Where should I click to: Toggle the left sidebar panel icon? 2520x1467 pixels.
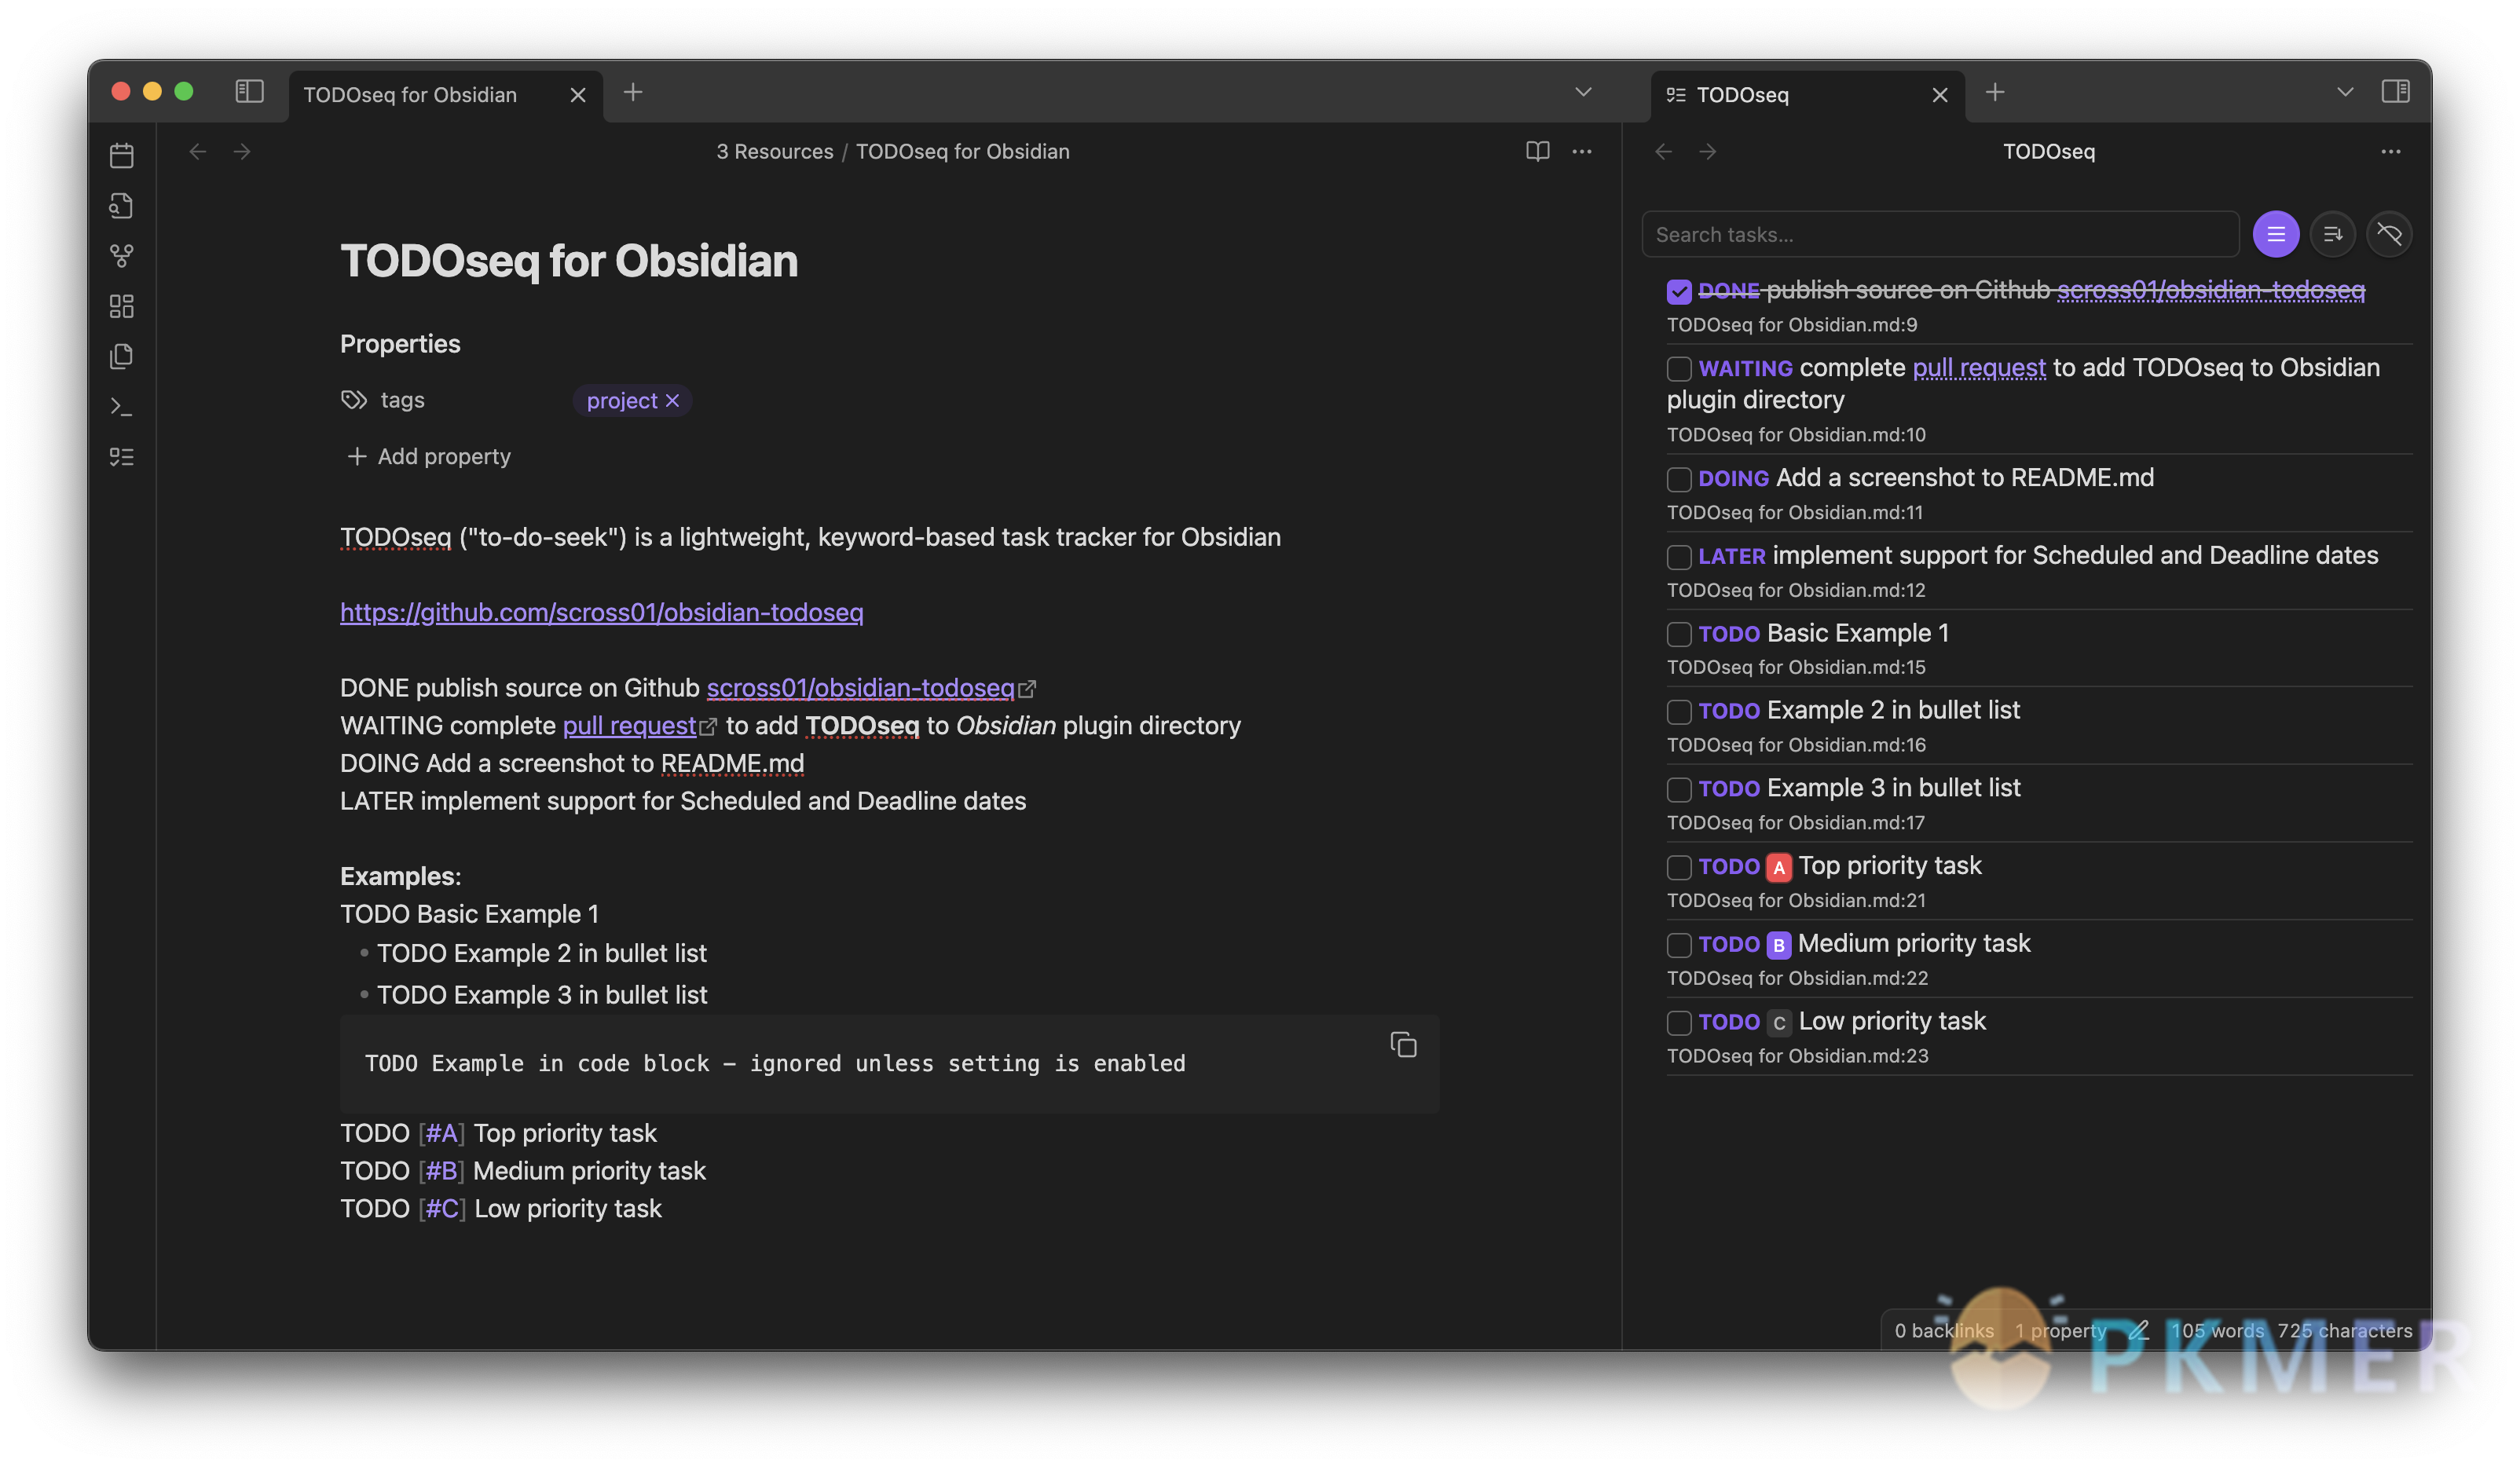coord(249,92)
